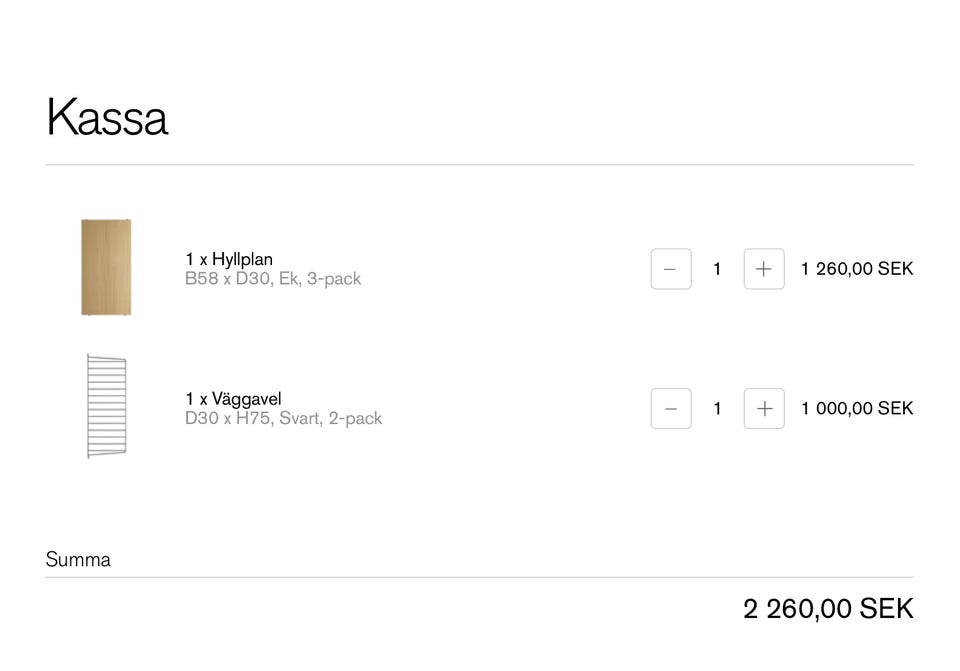Decrease Hyllplan quantity with minus button
This screenshot has width=960, height=671.
click(670, 269)
